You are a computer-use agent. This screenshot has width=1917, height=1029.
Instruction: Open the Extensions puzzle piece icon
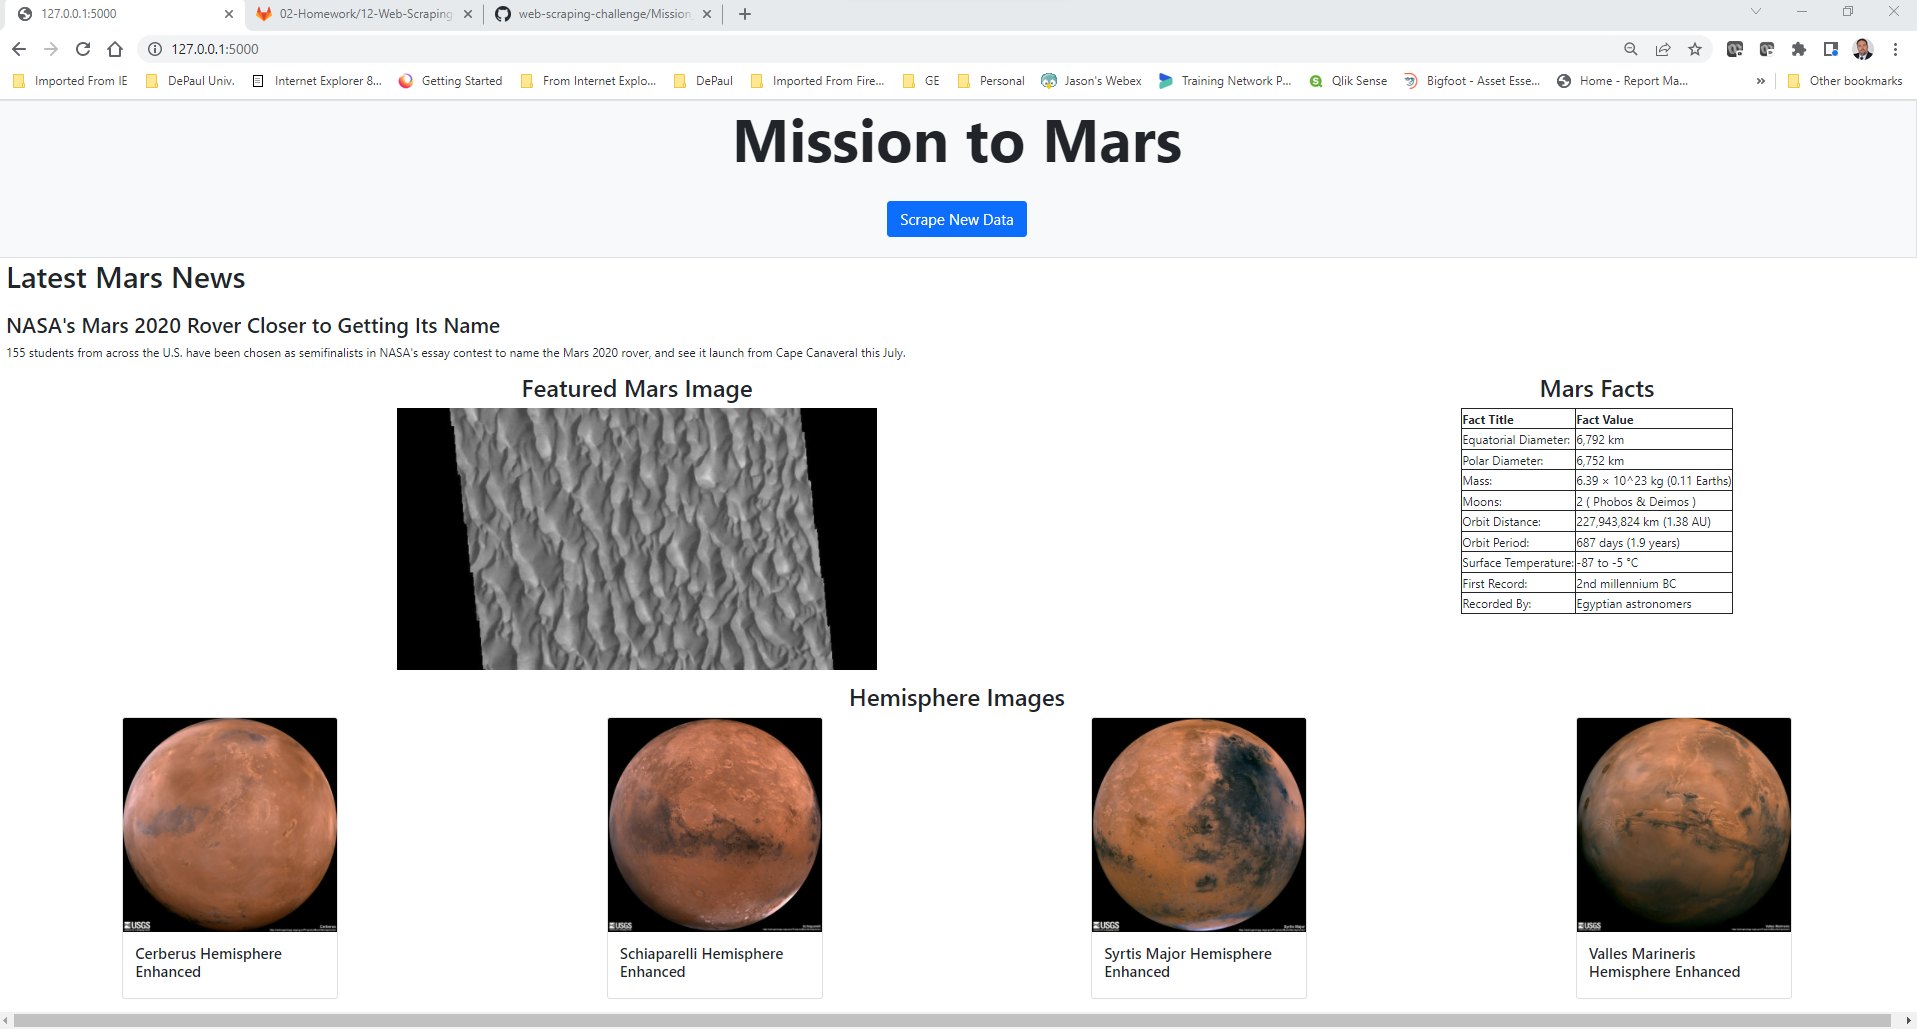tap(1798, 48)
